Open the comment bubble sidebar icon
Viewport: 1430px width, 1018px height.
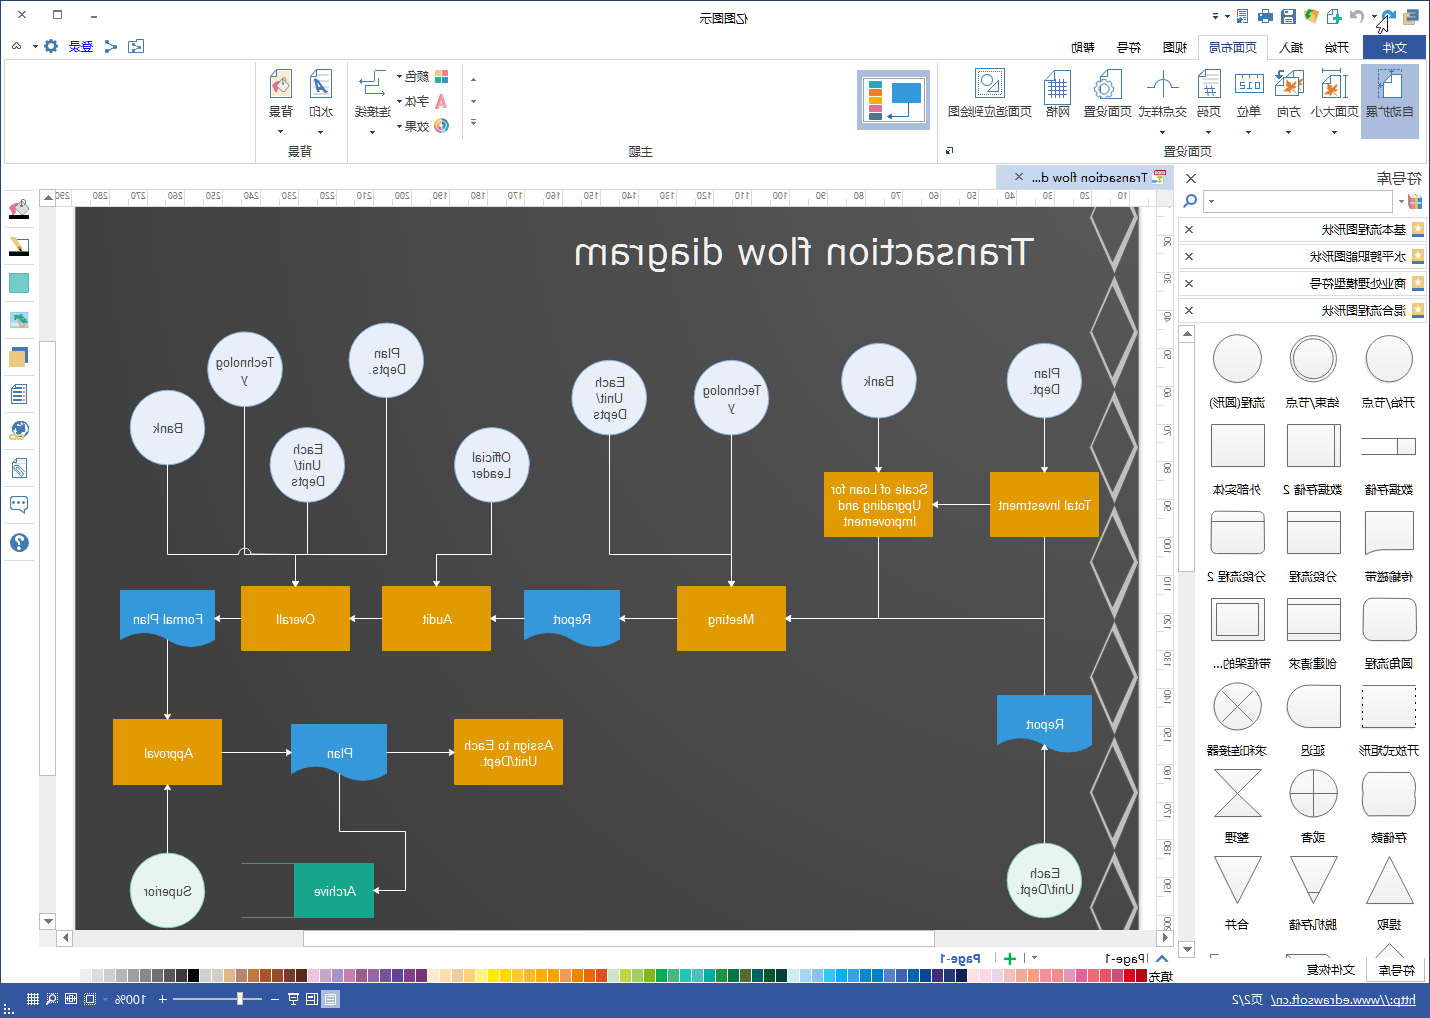pos(19,505)
